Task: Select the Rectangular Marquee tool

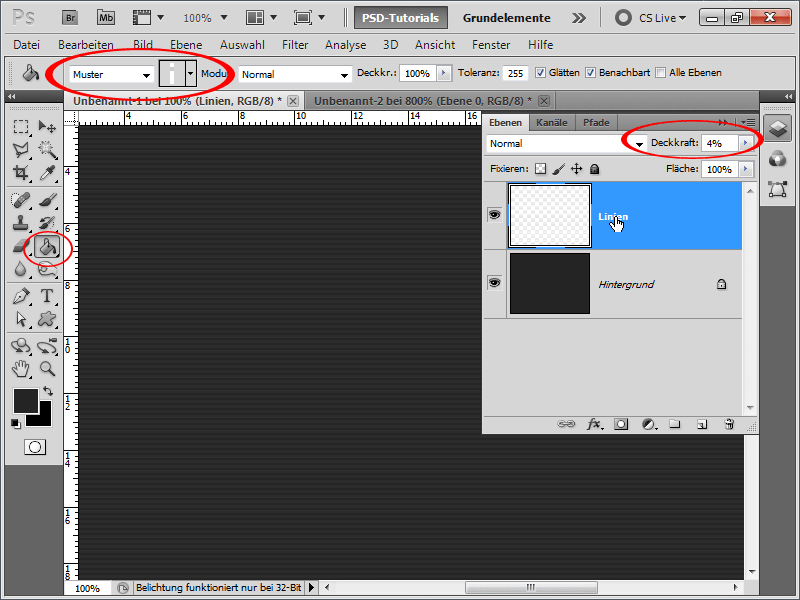Action: [20, 126]
